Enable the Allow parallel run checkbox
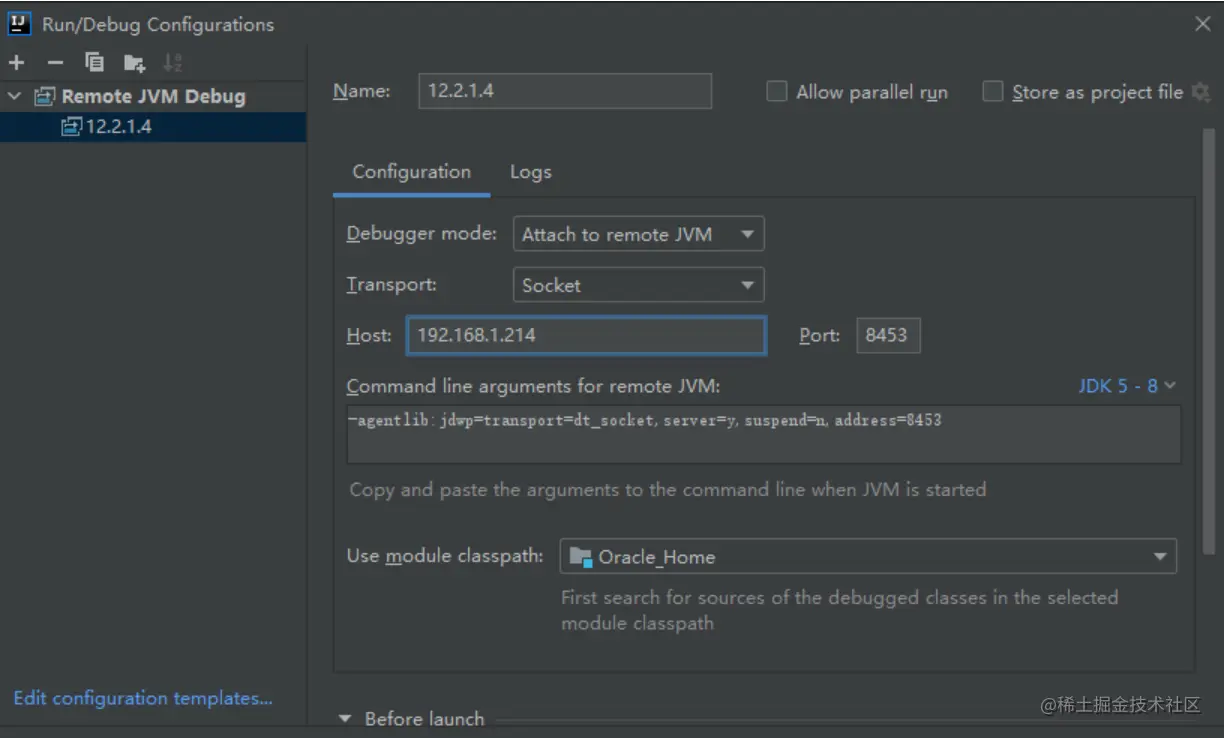 777,92
